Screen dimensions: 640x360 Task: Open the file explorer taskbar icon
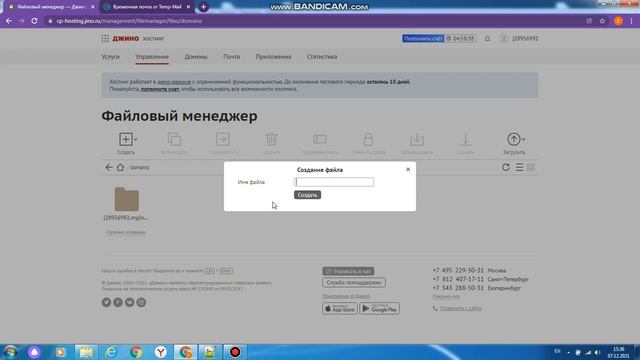coord(86,352)
